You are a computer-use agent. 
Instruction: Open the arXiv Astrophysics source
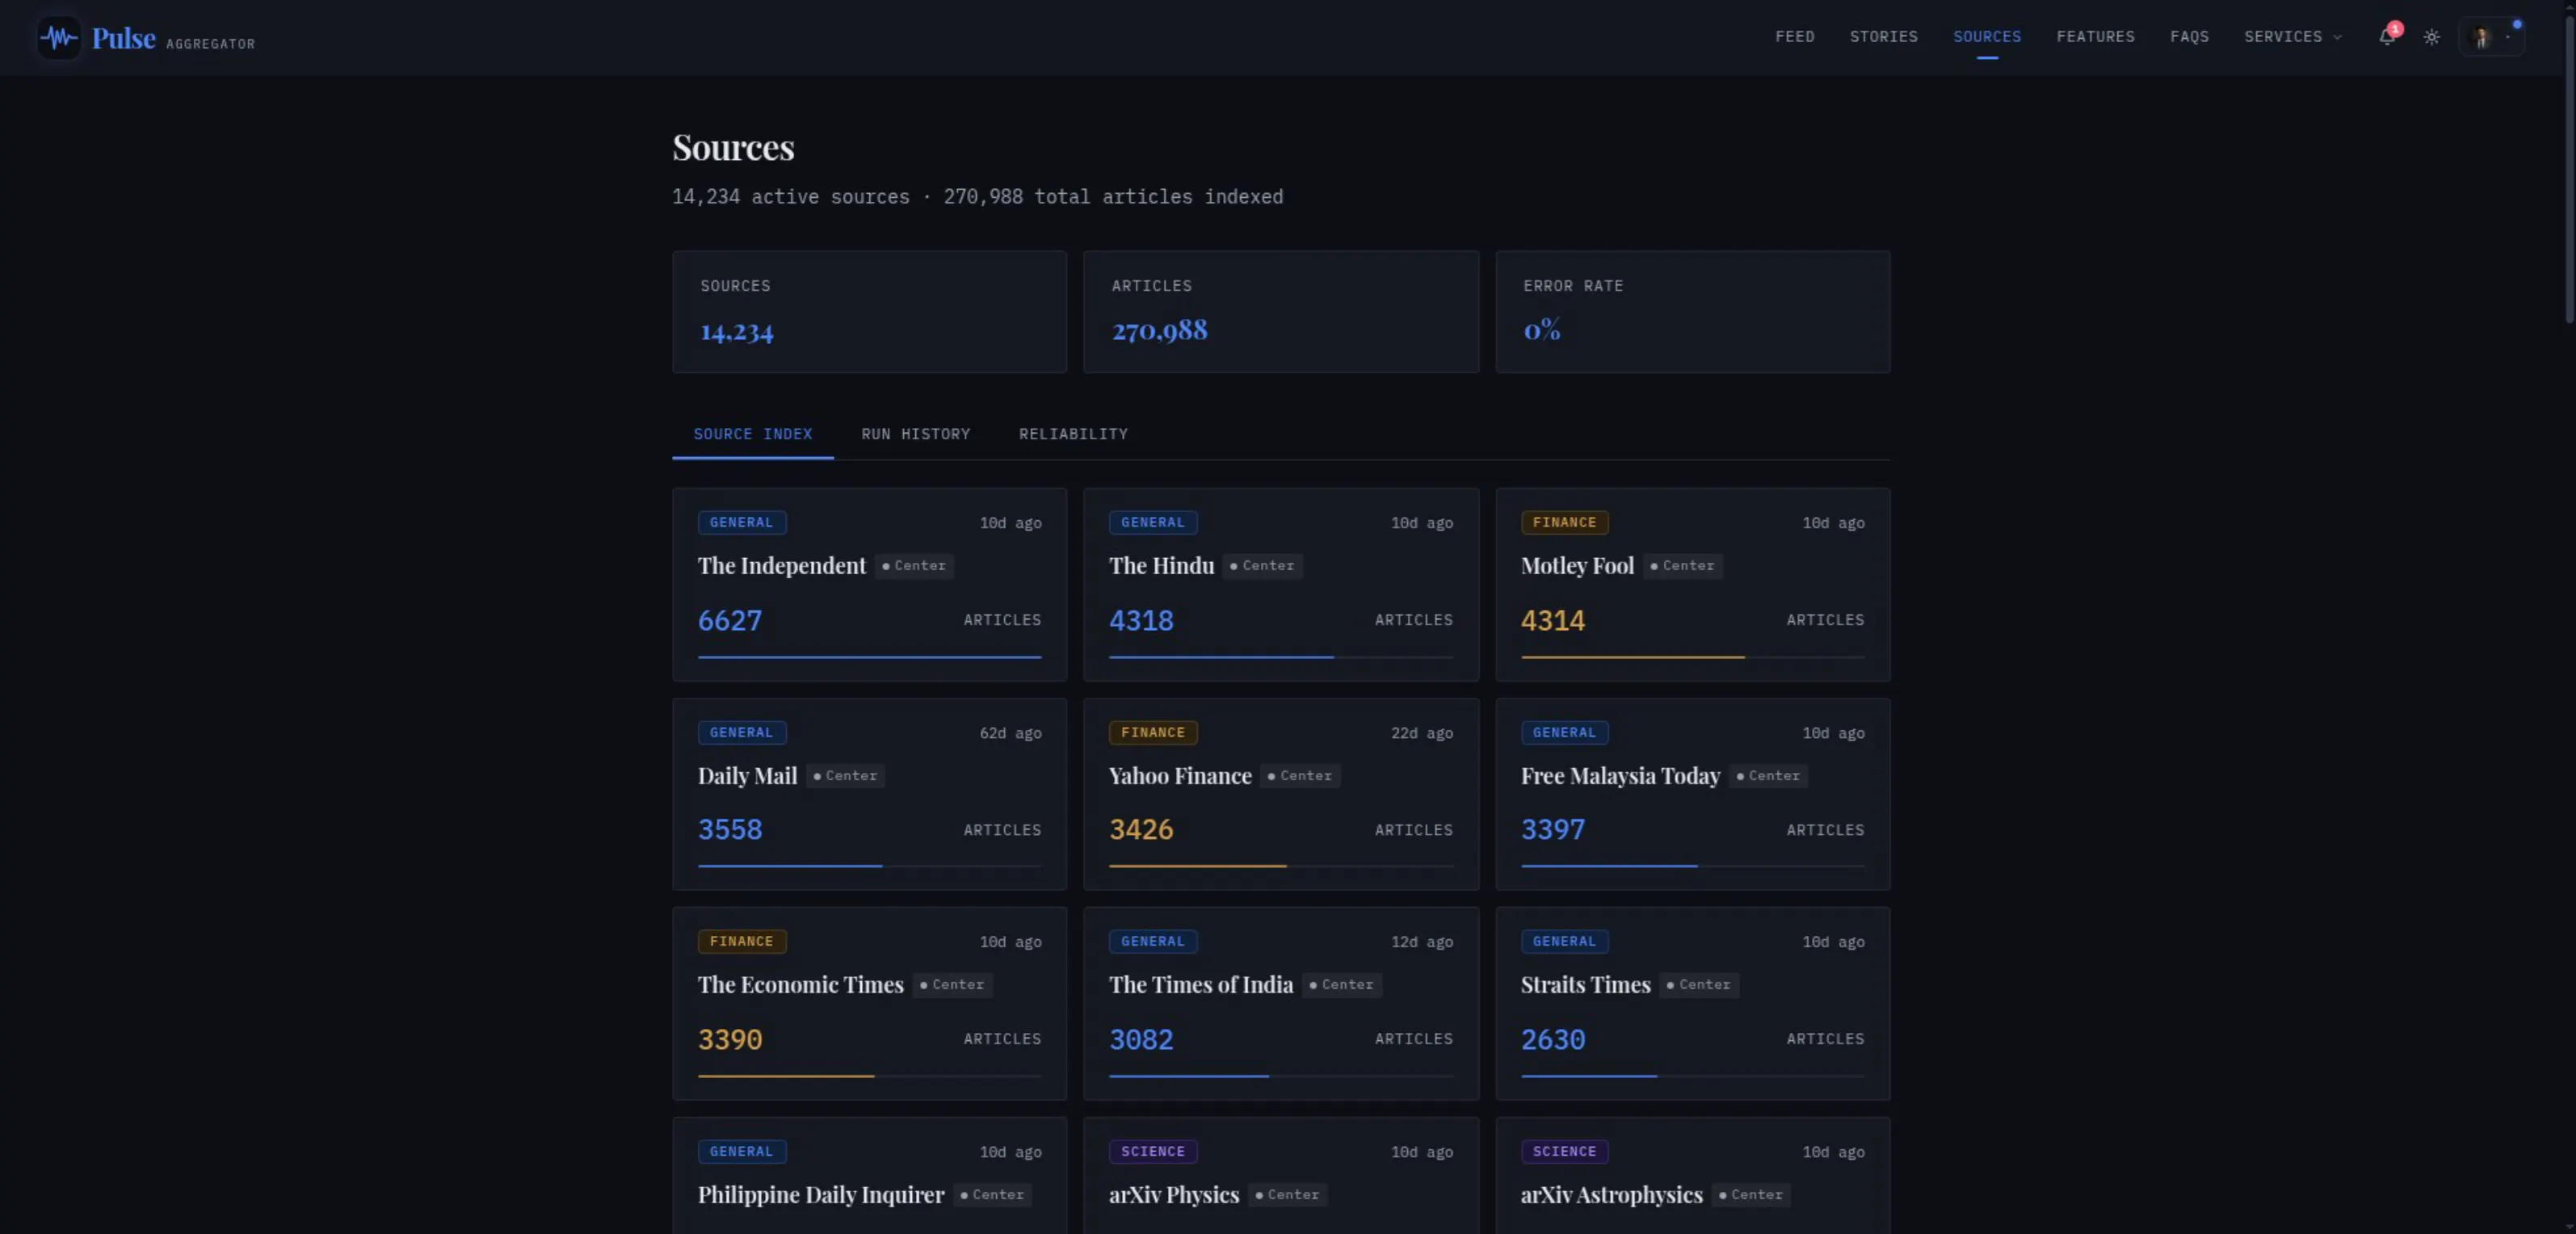click(1692, 1175)
